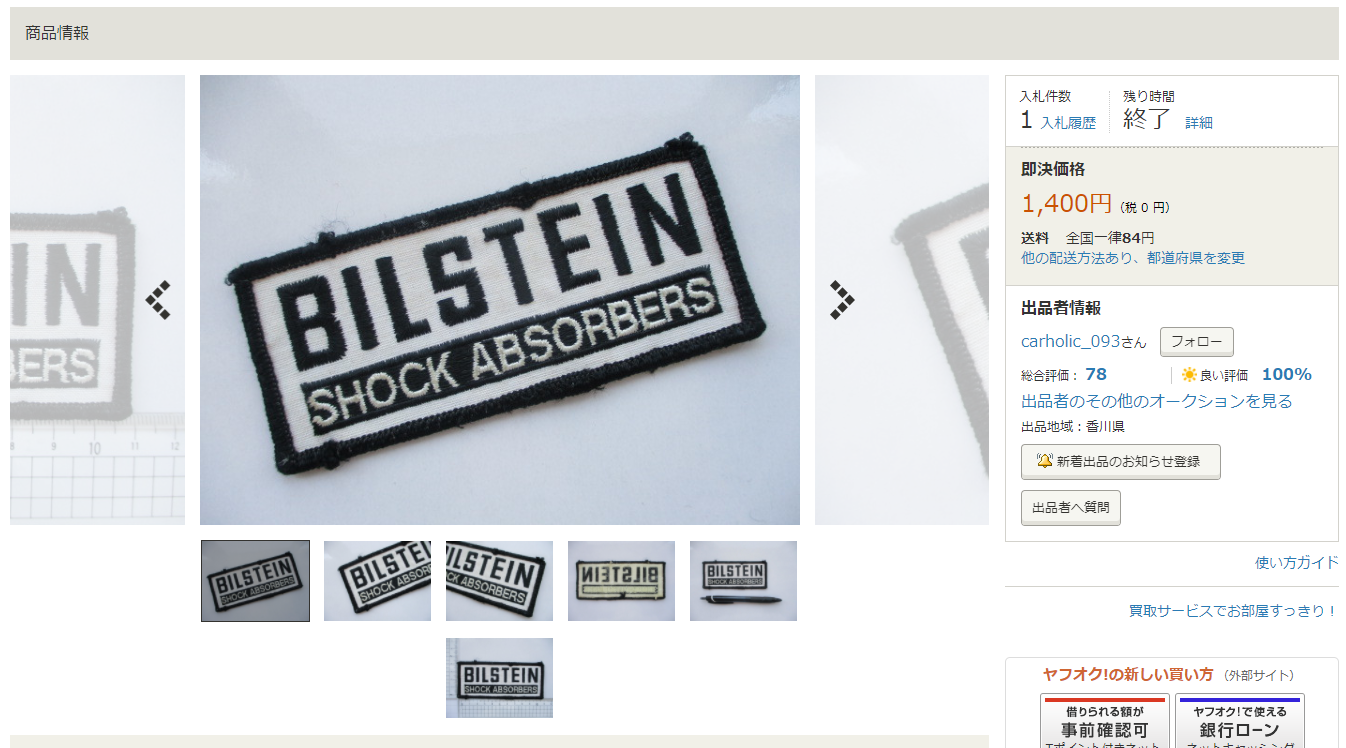Open seller carholic_093 profile

[1084, 341]
